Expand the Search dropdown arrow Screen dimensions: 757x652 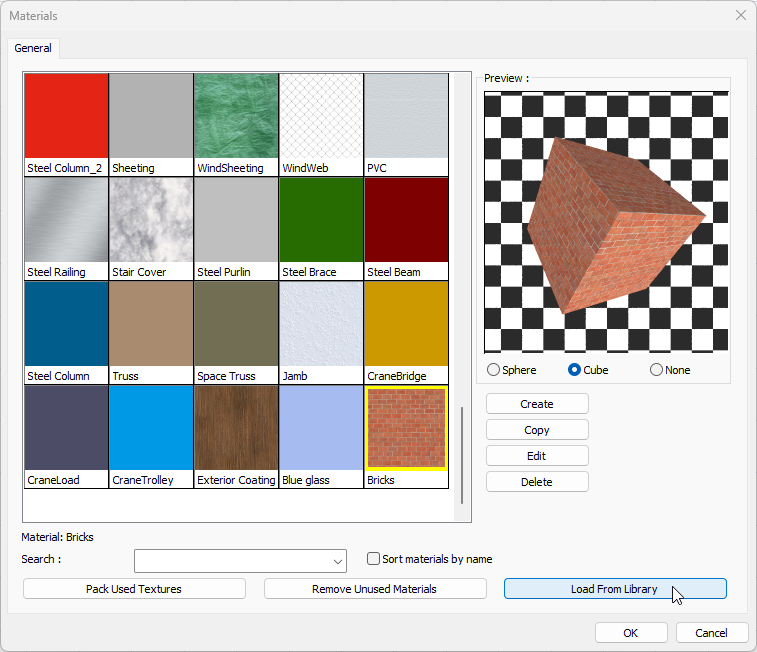337,561
